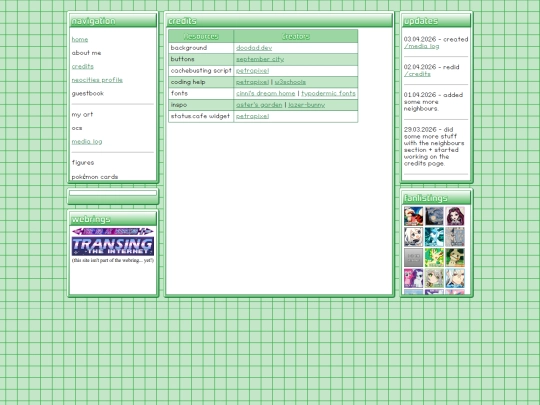Open the my art page
Image resolution: width=540 pixels, height=405 pixels.
[82, 114]
